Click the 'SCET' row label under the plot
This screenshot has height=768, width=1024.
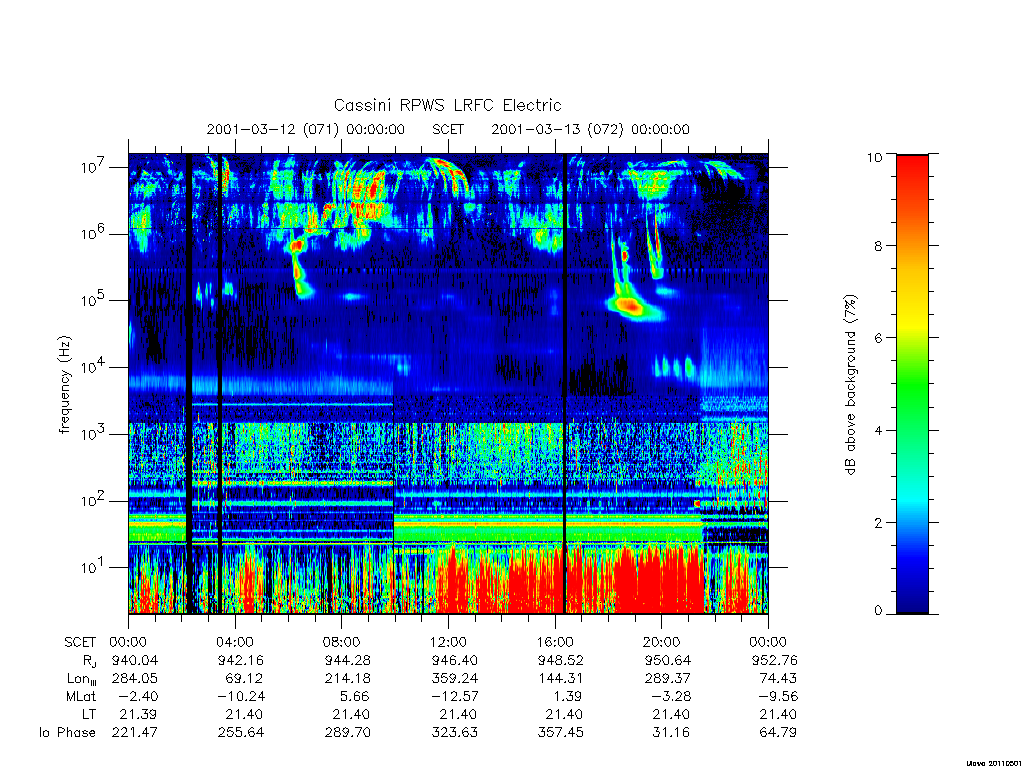click(x=80, y=642)
